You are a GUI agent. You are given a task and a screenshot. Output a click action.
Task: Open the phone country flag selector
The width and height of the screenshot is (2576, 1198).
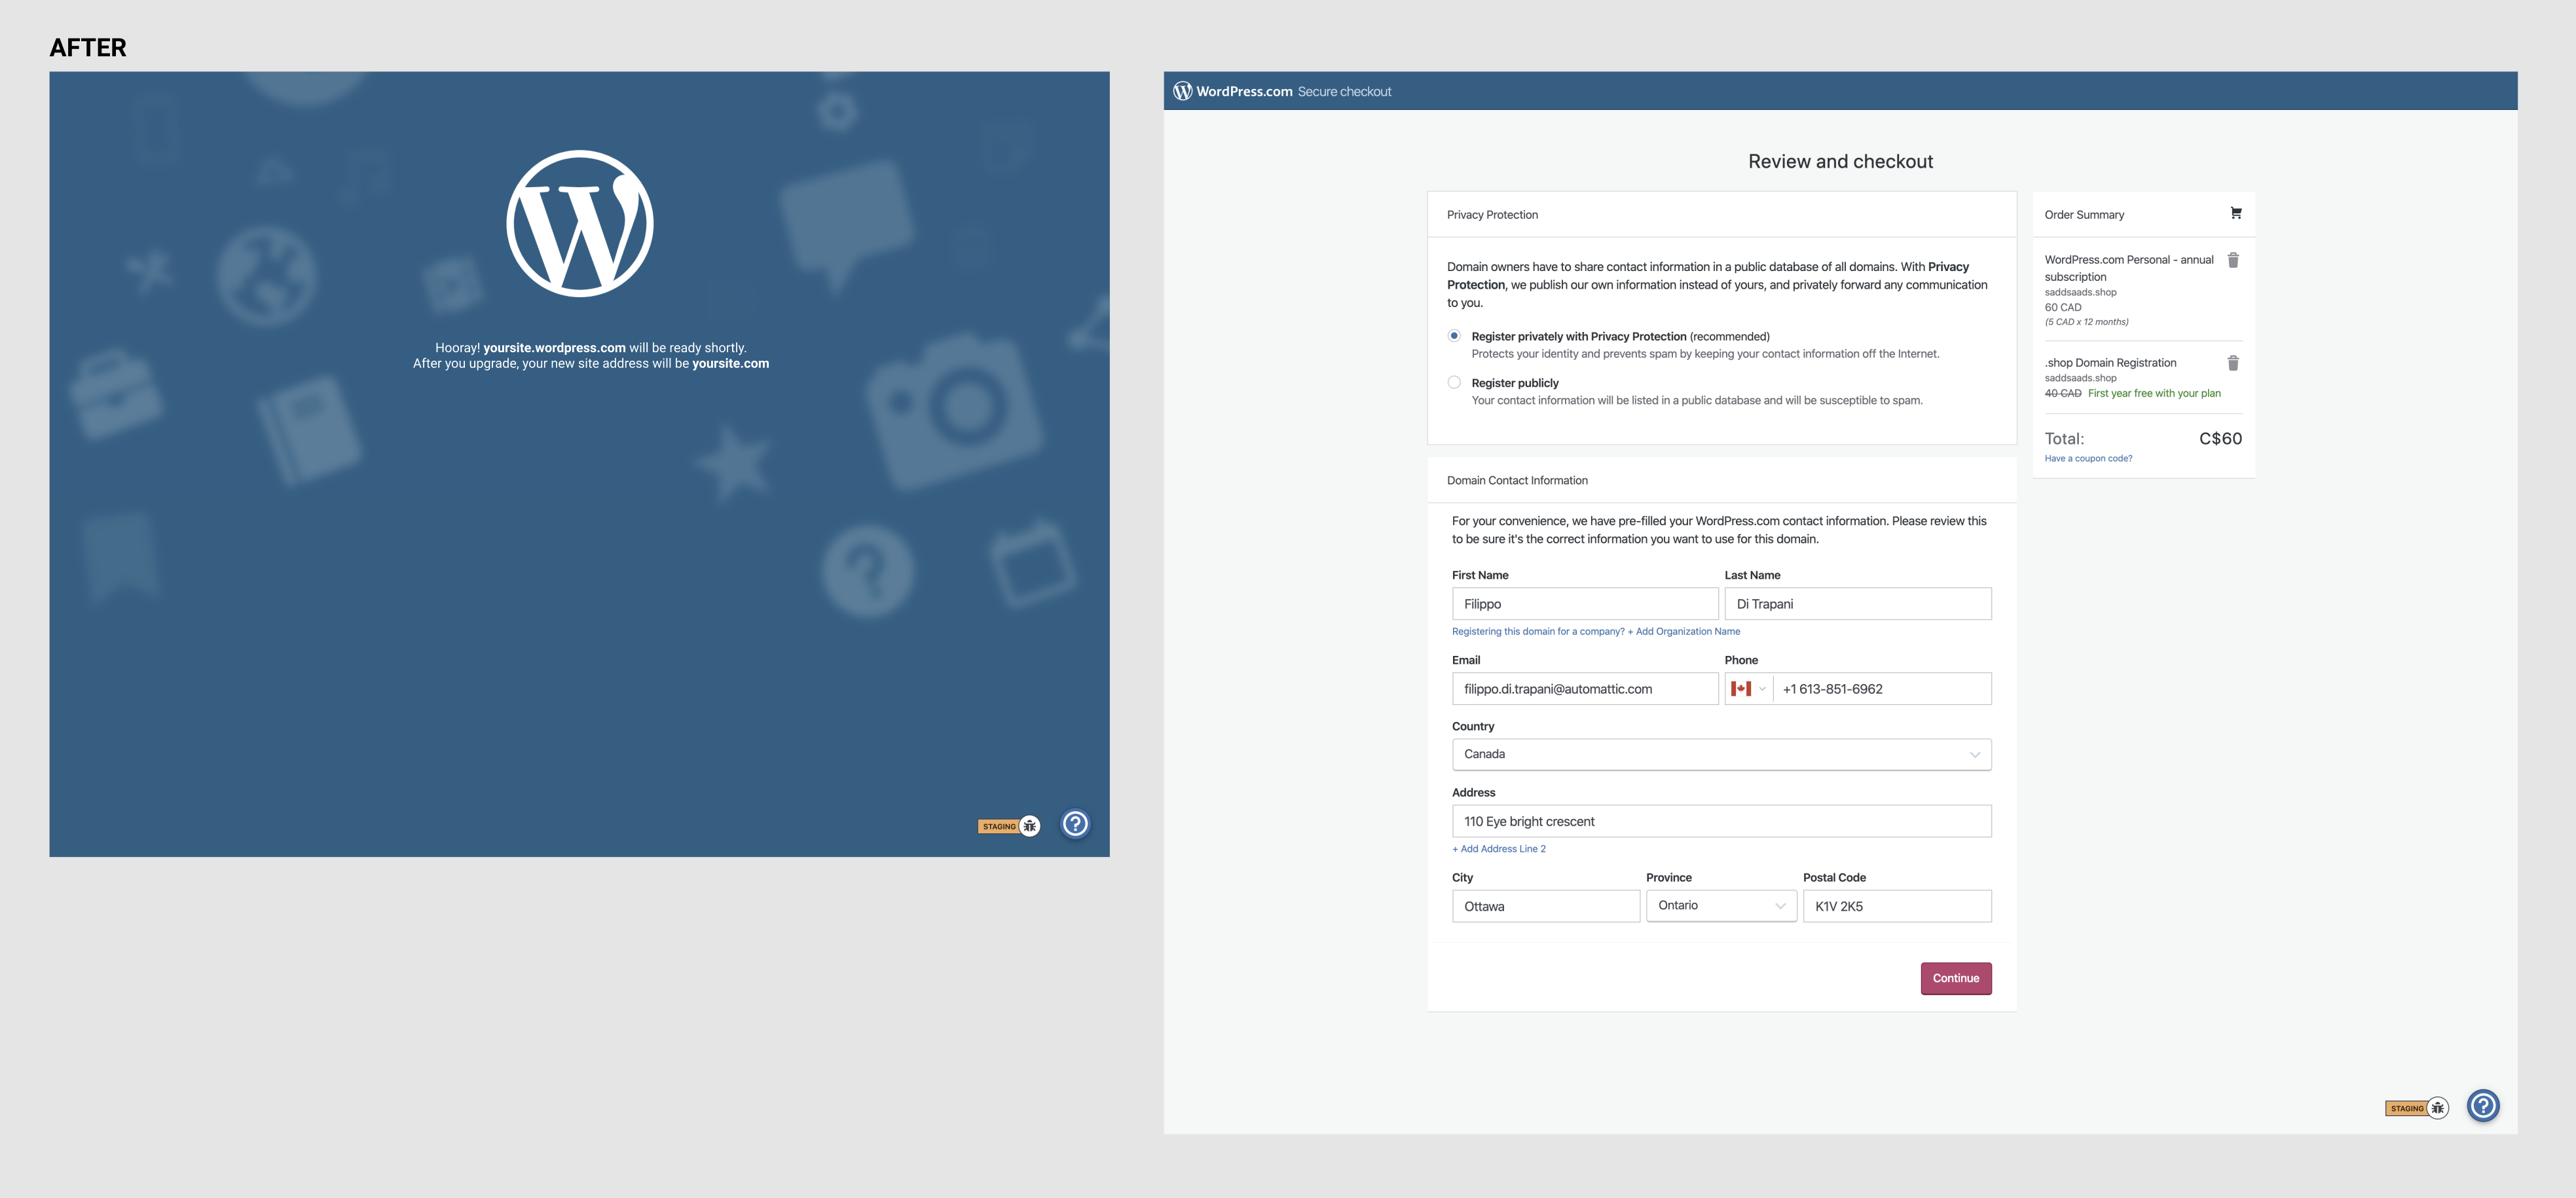(1748, 689)
